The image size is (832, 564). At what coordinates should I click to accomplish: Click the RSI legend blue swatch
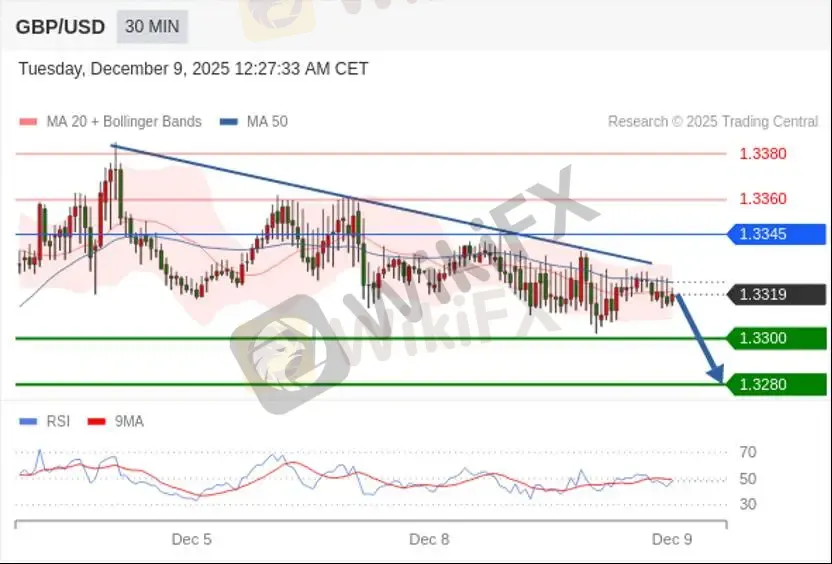click(28, 422)
